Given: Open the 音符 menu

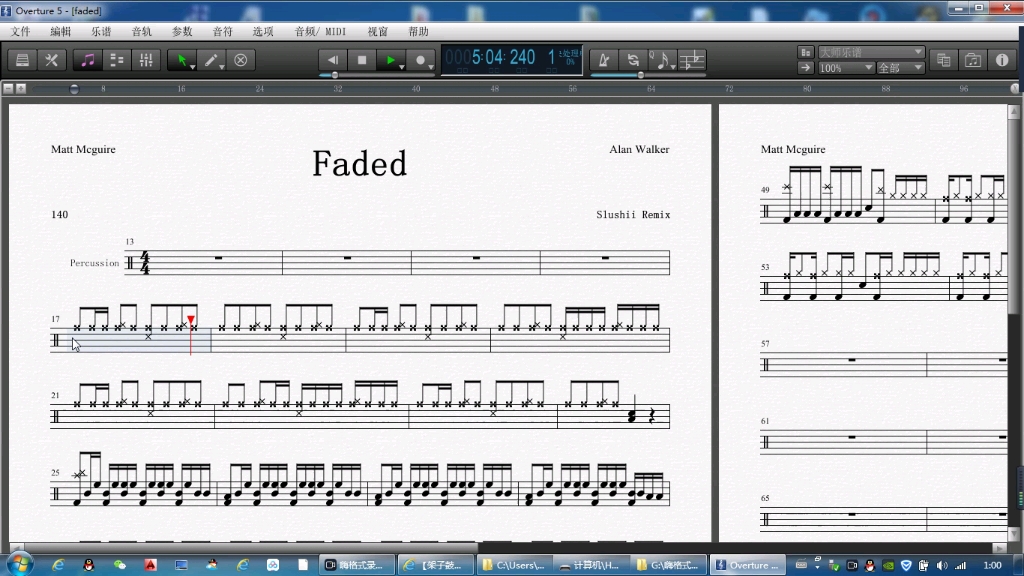Looking at the screenshot, I should click(x=223, y=31).
